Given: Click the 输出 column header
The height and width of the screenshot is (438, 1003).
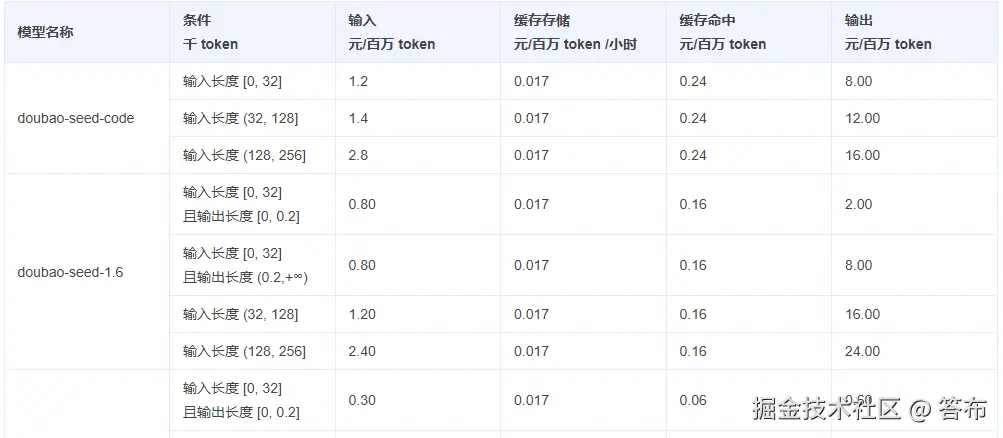Looking at the screenshot, I should coord(887,32).
